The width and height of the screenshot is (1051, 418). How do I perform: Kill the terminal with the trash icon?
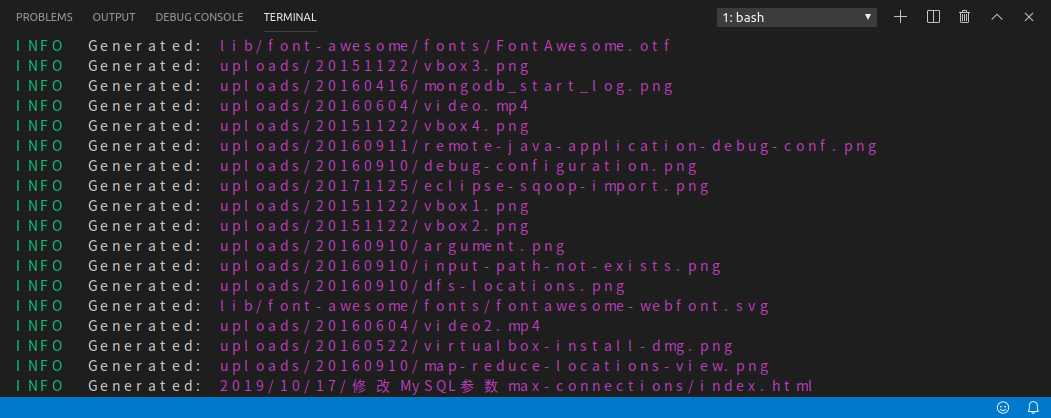[x=965, y=17]
